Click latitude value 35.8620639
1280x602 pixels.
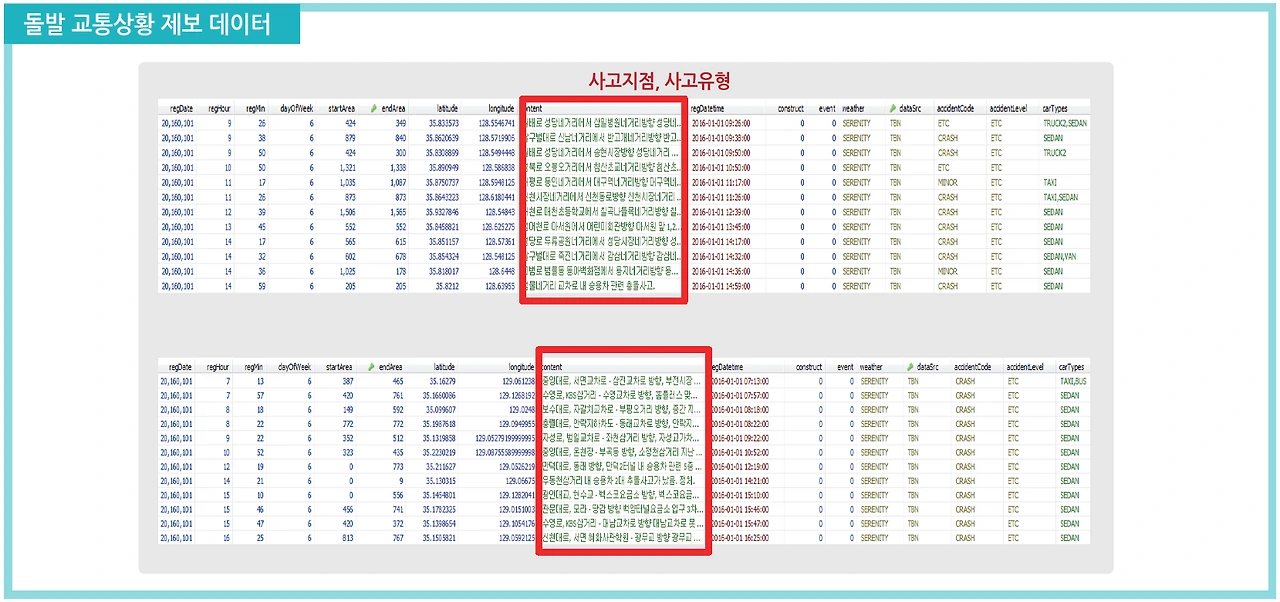pos(440,137)
